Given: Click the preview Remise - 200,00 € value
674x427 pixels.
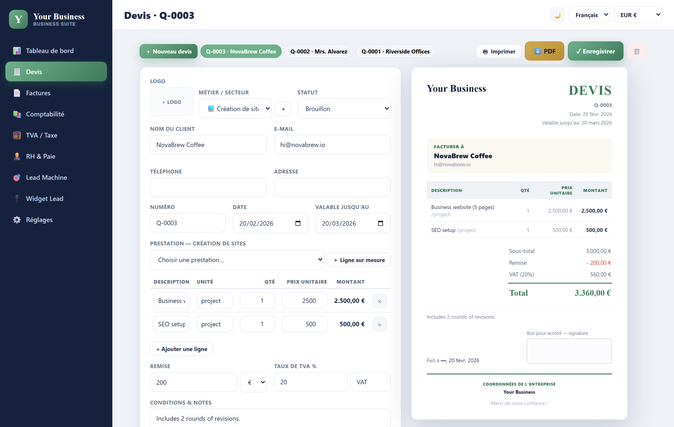Looking at the screenshot, I should (x=598, y=263).
